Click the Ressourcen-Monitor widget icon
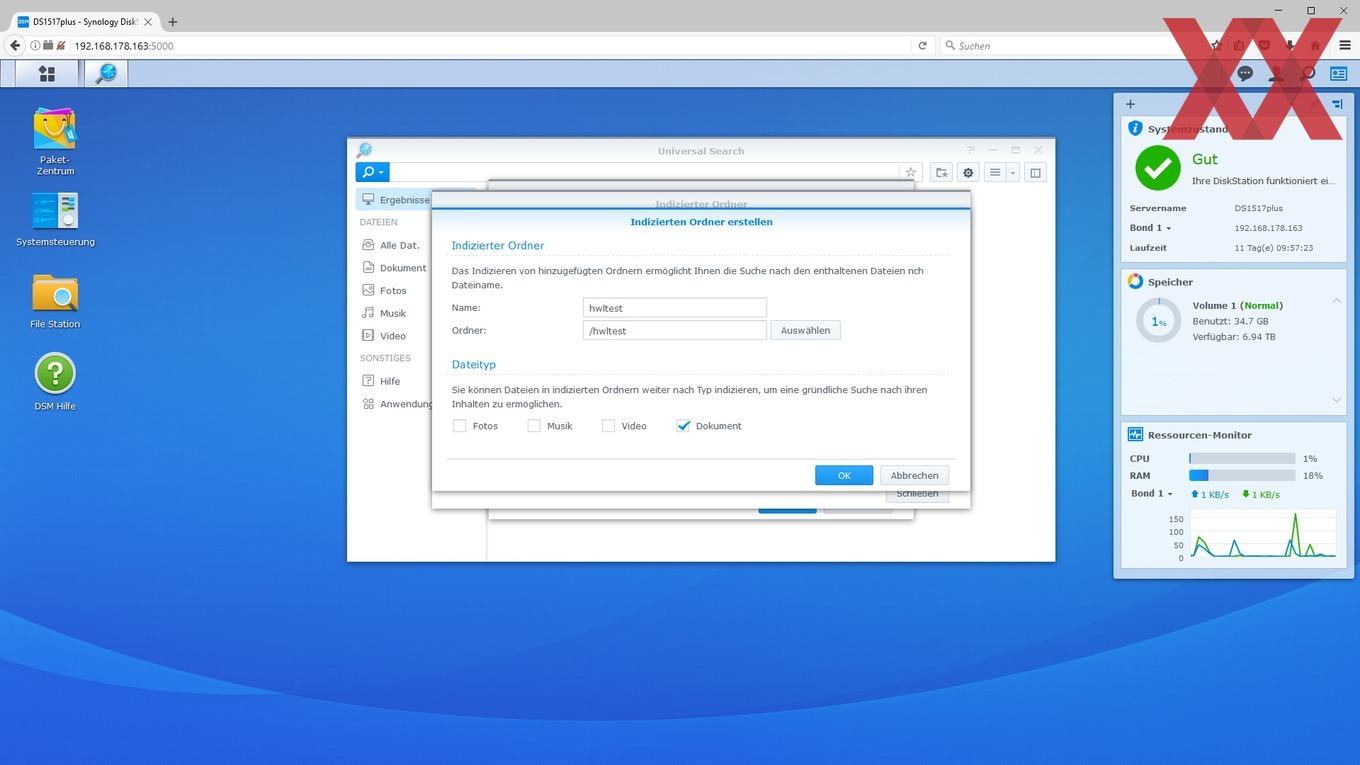This screenshot has height=765, width=1360. (x=1135, y=434)
